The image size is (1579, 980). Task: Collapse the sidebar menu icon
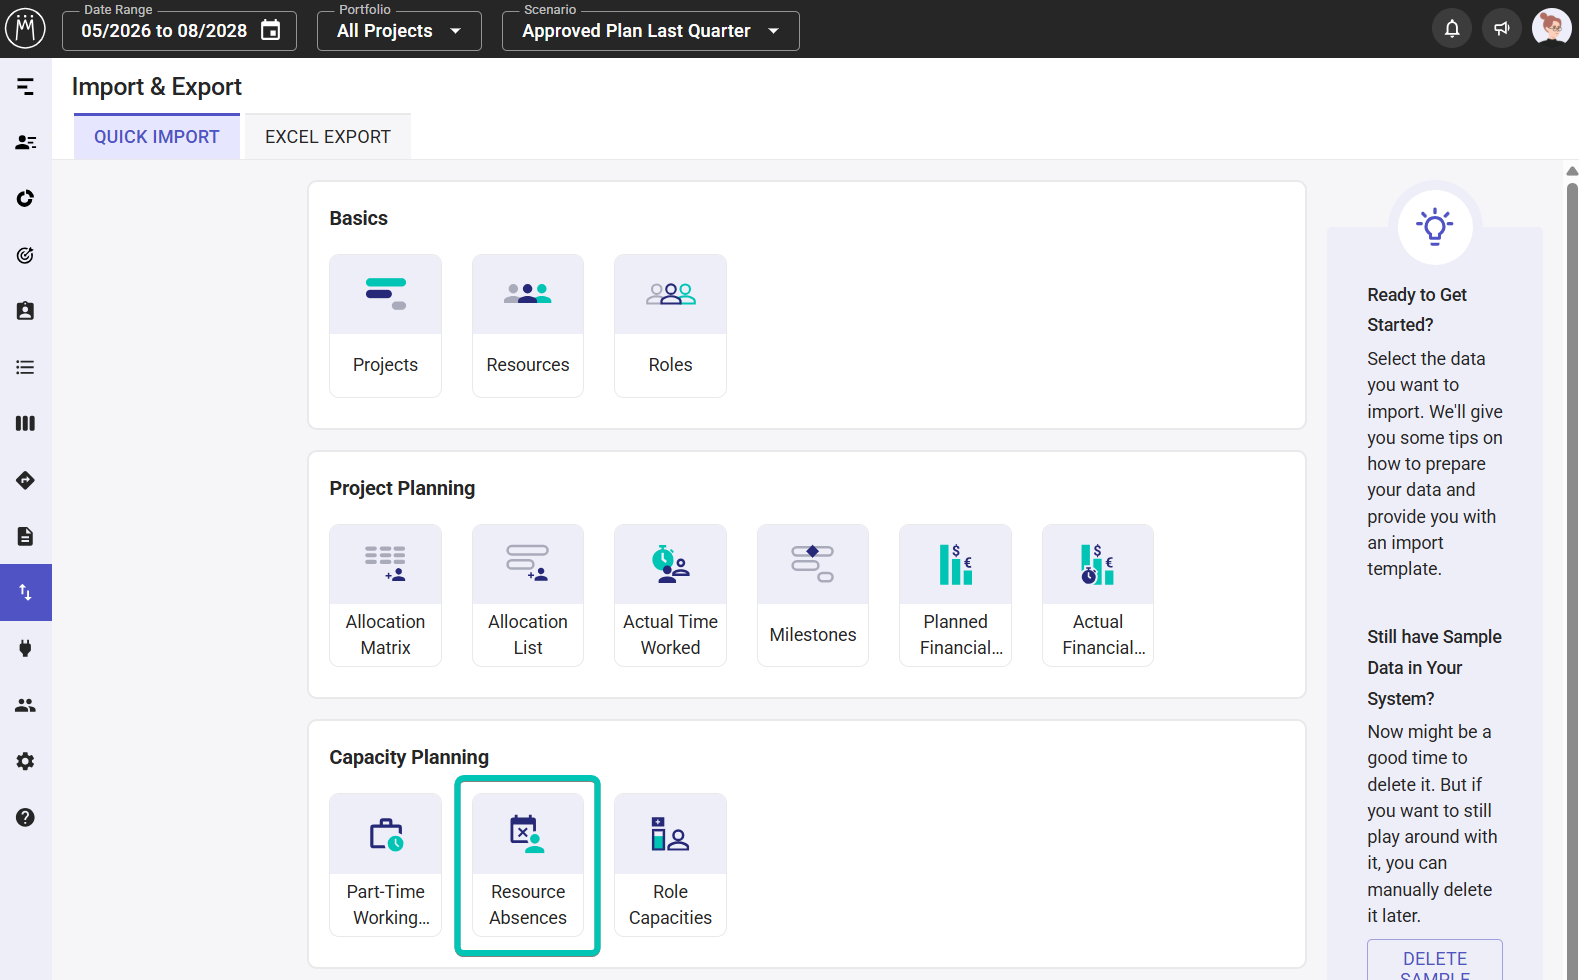coord(26,87)
